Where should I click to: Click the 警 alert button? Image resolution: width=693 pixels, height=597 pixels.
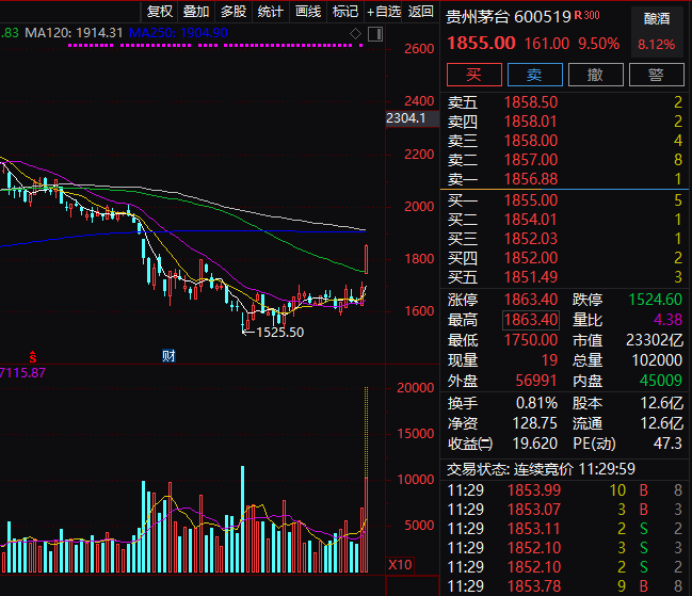656,75
